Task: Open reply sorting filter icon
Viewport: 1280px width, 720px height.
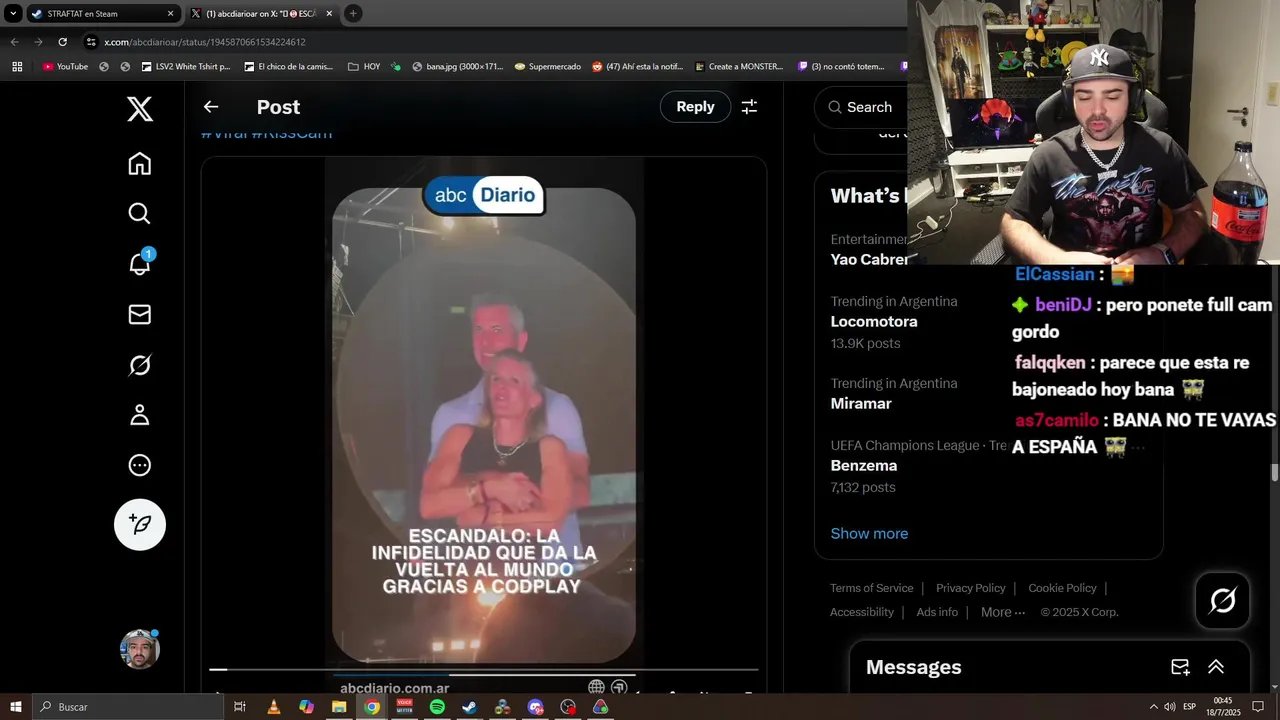Action: tap(749, 107)
